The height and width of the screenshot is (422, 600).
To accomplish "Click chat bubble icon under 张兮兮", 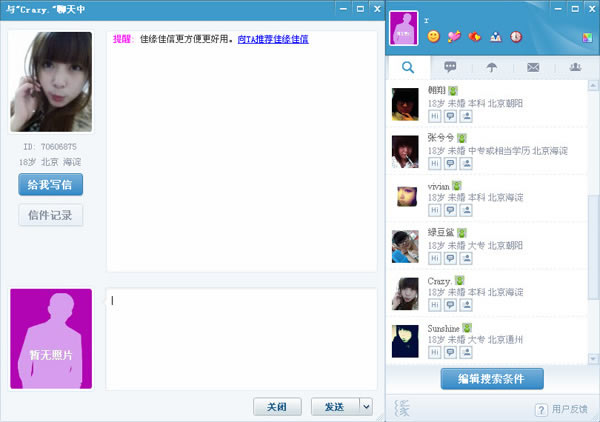I will pos(450,164).
